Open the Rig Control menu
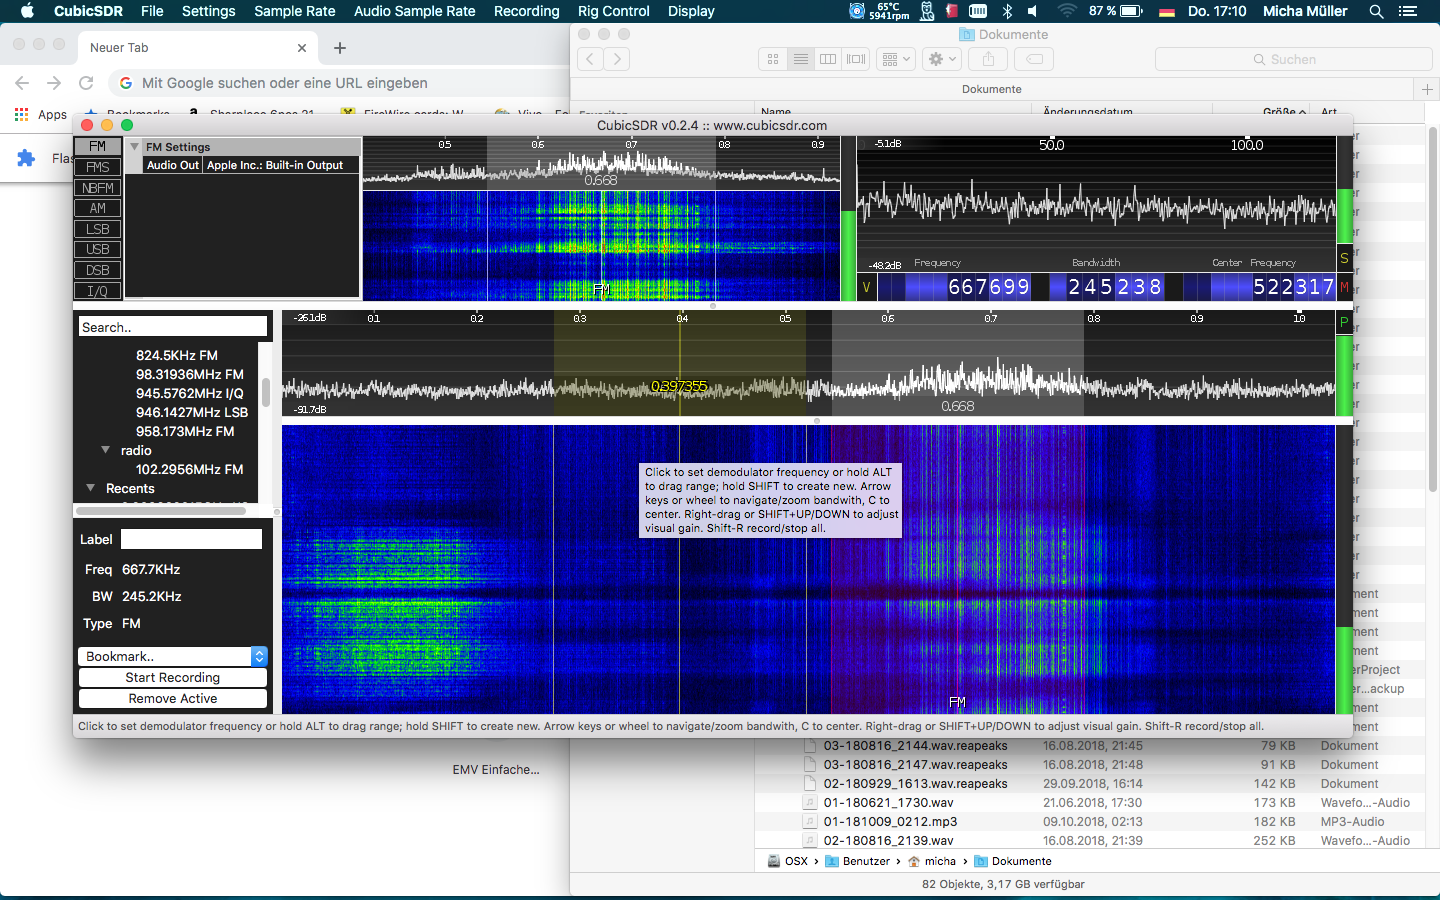Viewport: 1440px width, 900px height. (x=614, y=11)
